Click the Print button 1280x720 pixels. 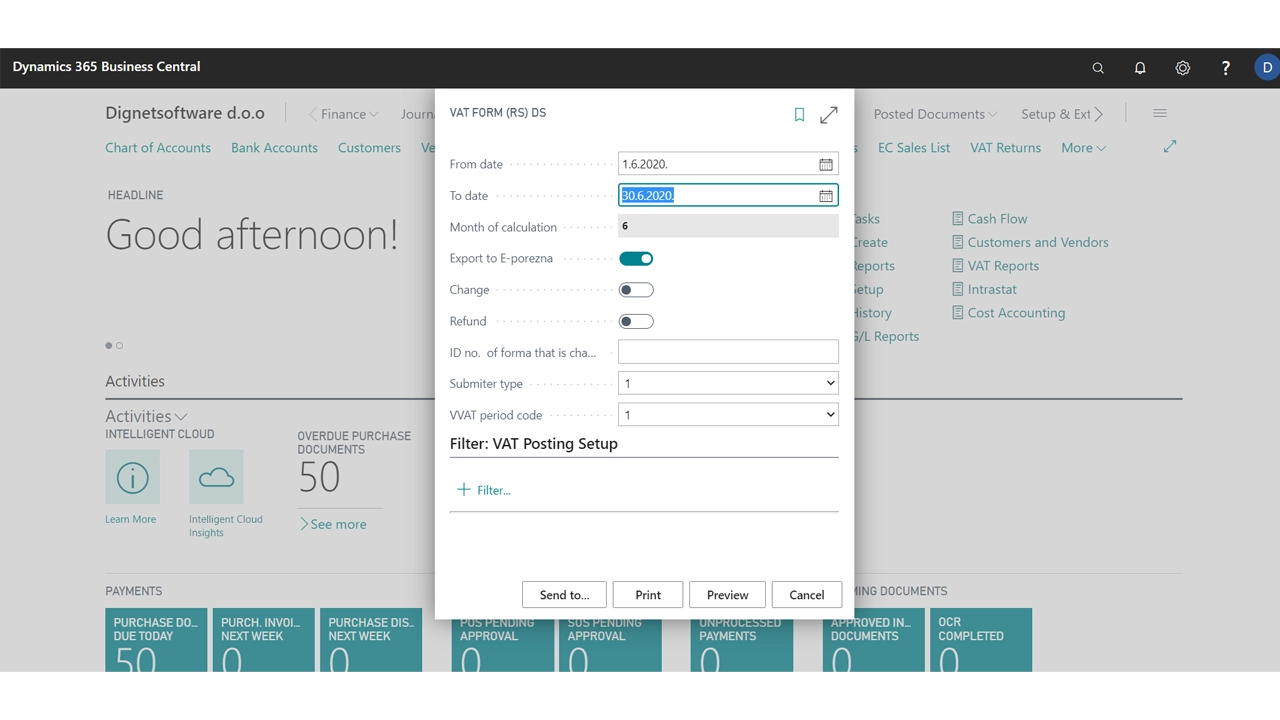coord(648,595)
